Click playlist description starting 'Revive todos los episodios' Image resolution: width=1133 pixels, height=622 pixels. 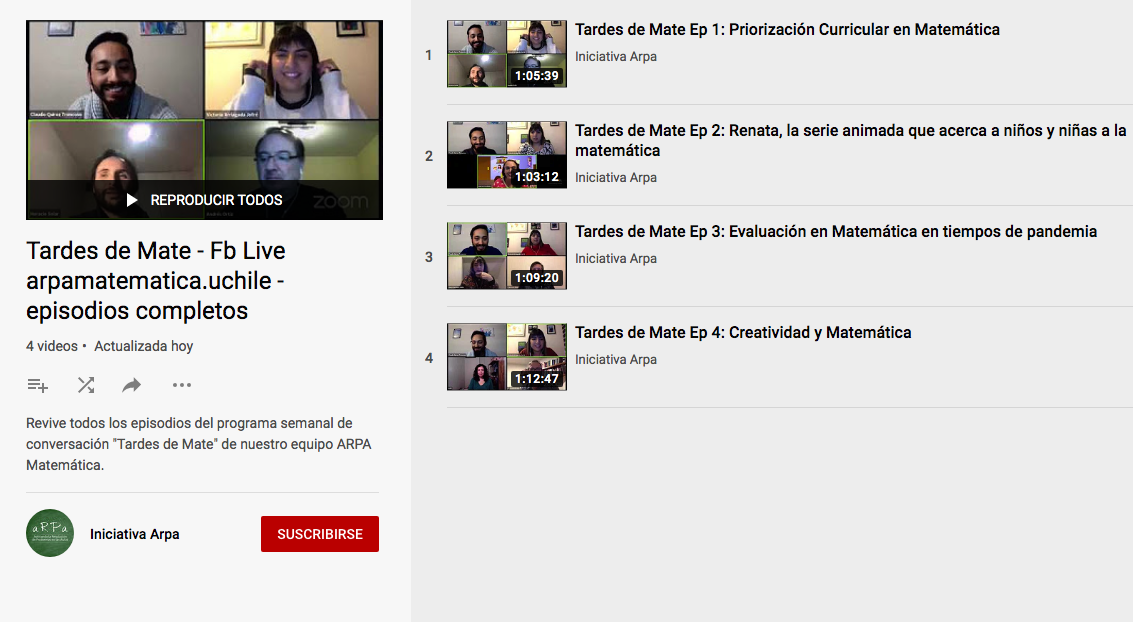[x=199, y=444]
